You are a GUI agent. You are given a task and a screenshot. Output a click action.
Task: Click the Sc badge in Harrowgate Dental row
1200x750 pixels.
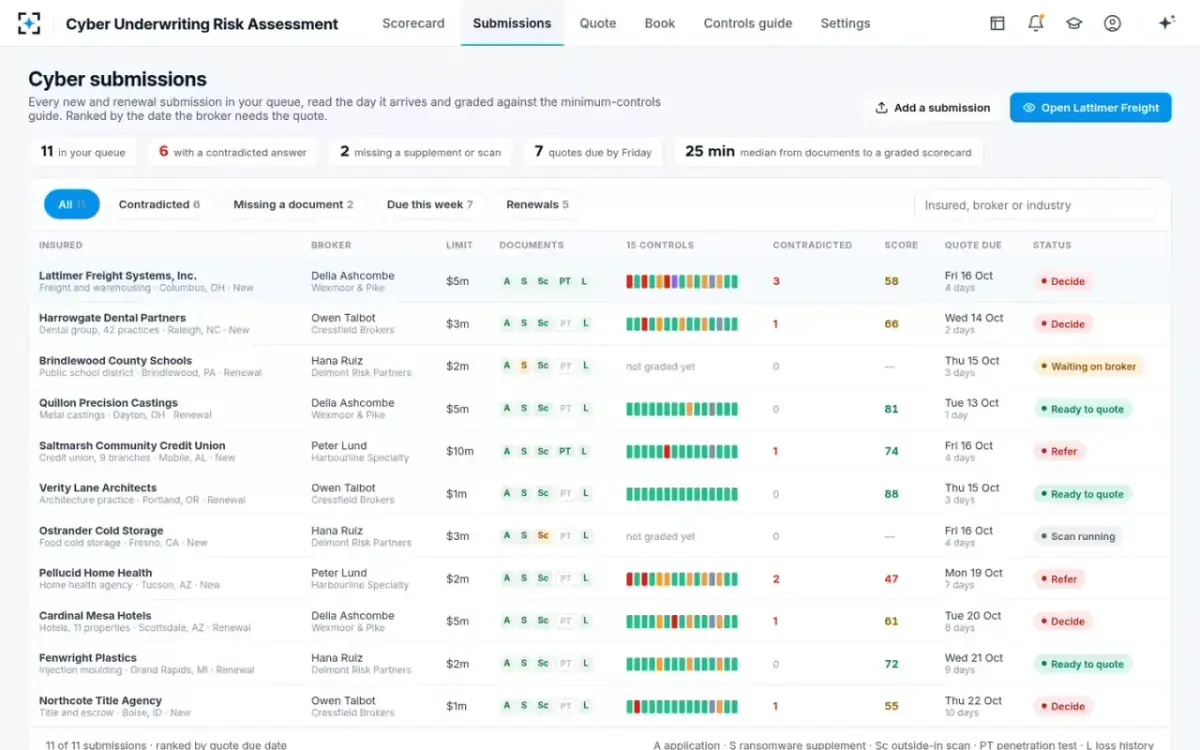point(543,324)
